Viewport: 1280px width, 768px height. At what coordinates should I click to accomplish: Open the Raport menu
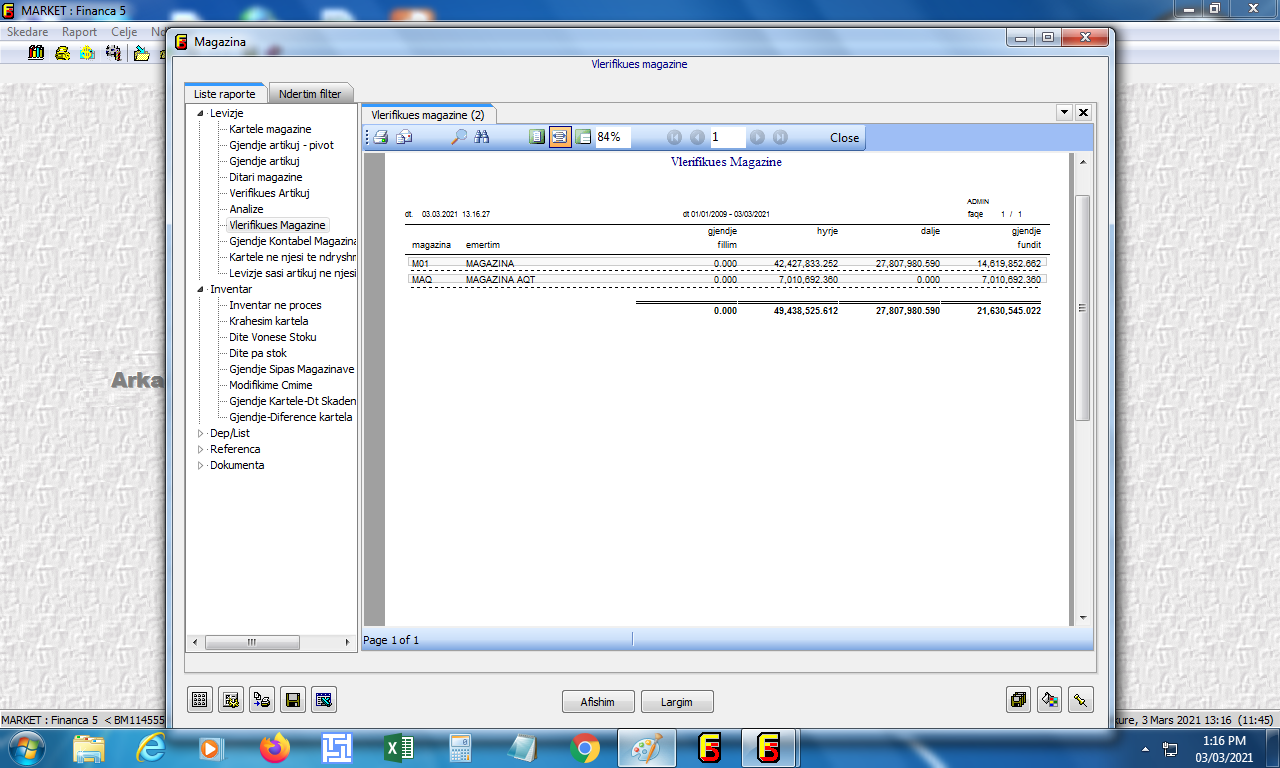pos(79,32)
